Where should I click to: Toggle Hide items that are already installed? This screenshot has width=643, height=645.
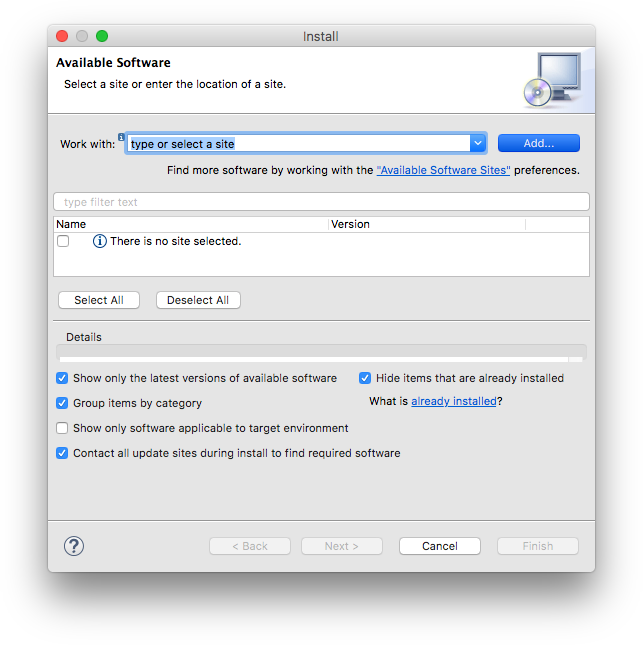pos(365,378)
